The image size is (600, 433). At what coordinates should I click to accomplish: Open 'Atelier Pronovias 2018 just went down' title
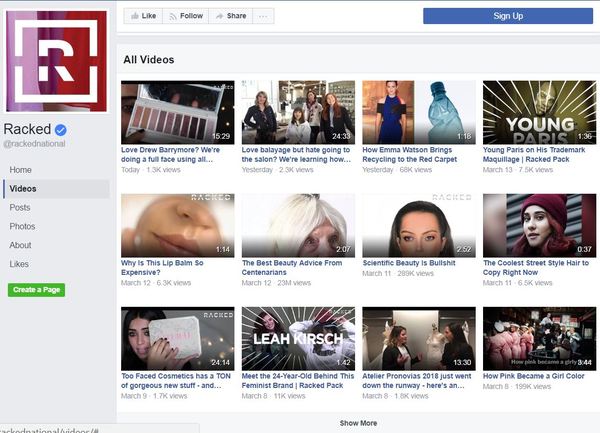(417, 381)
